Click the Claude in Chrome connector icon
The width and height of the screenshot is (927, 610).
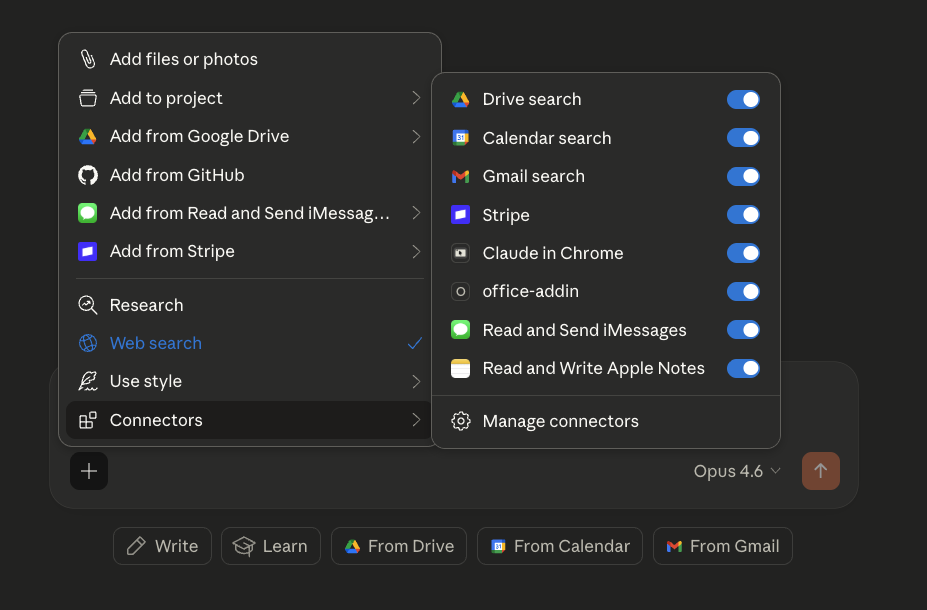(460, 253)
